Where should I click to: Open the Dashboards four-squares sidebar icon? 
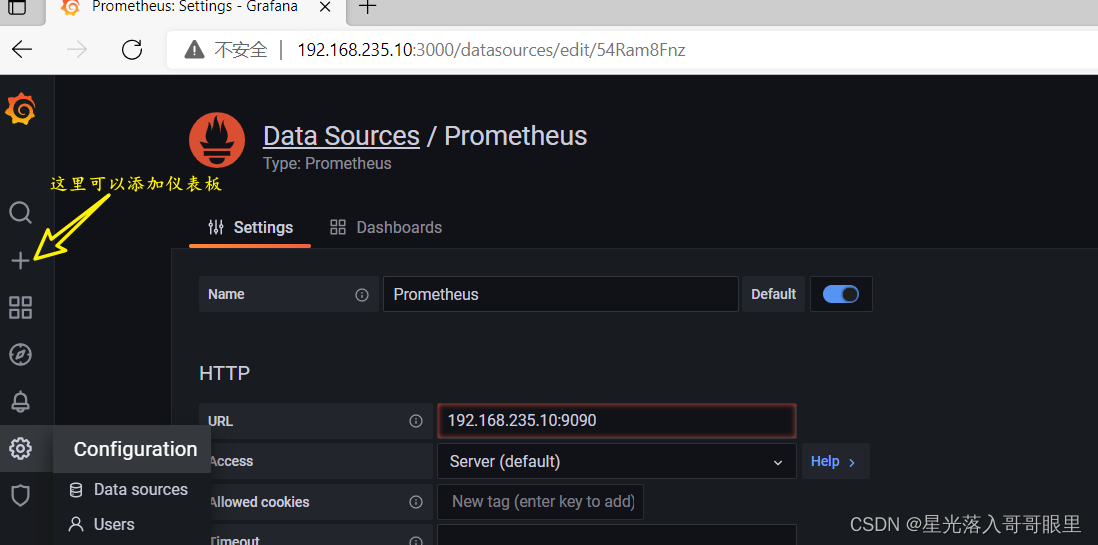pos(20,308)
